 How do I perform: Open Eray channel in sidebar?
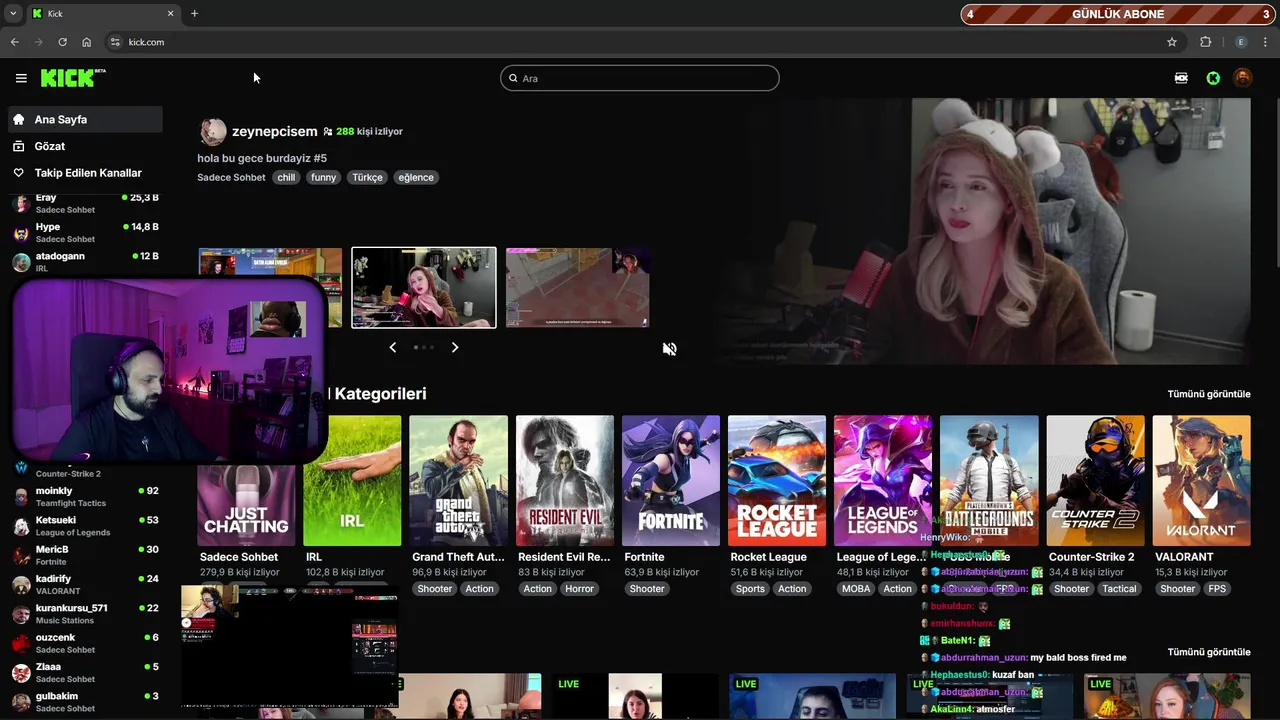(x=85, y=203)
